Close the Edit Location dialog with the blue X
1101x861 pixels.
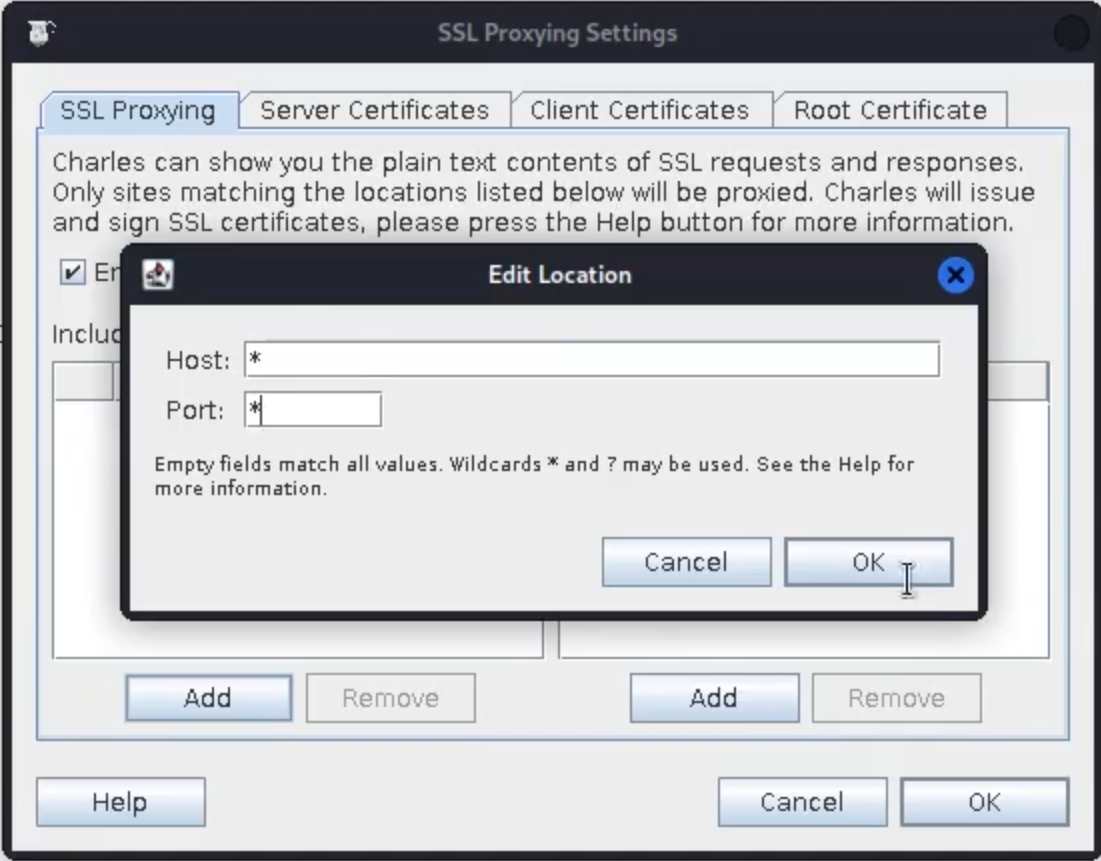[955, 275]
